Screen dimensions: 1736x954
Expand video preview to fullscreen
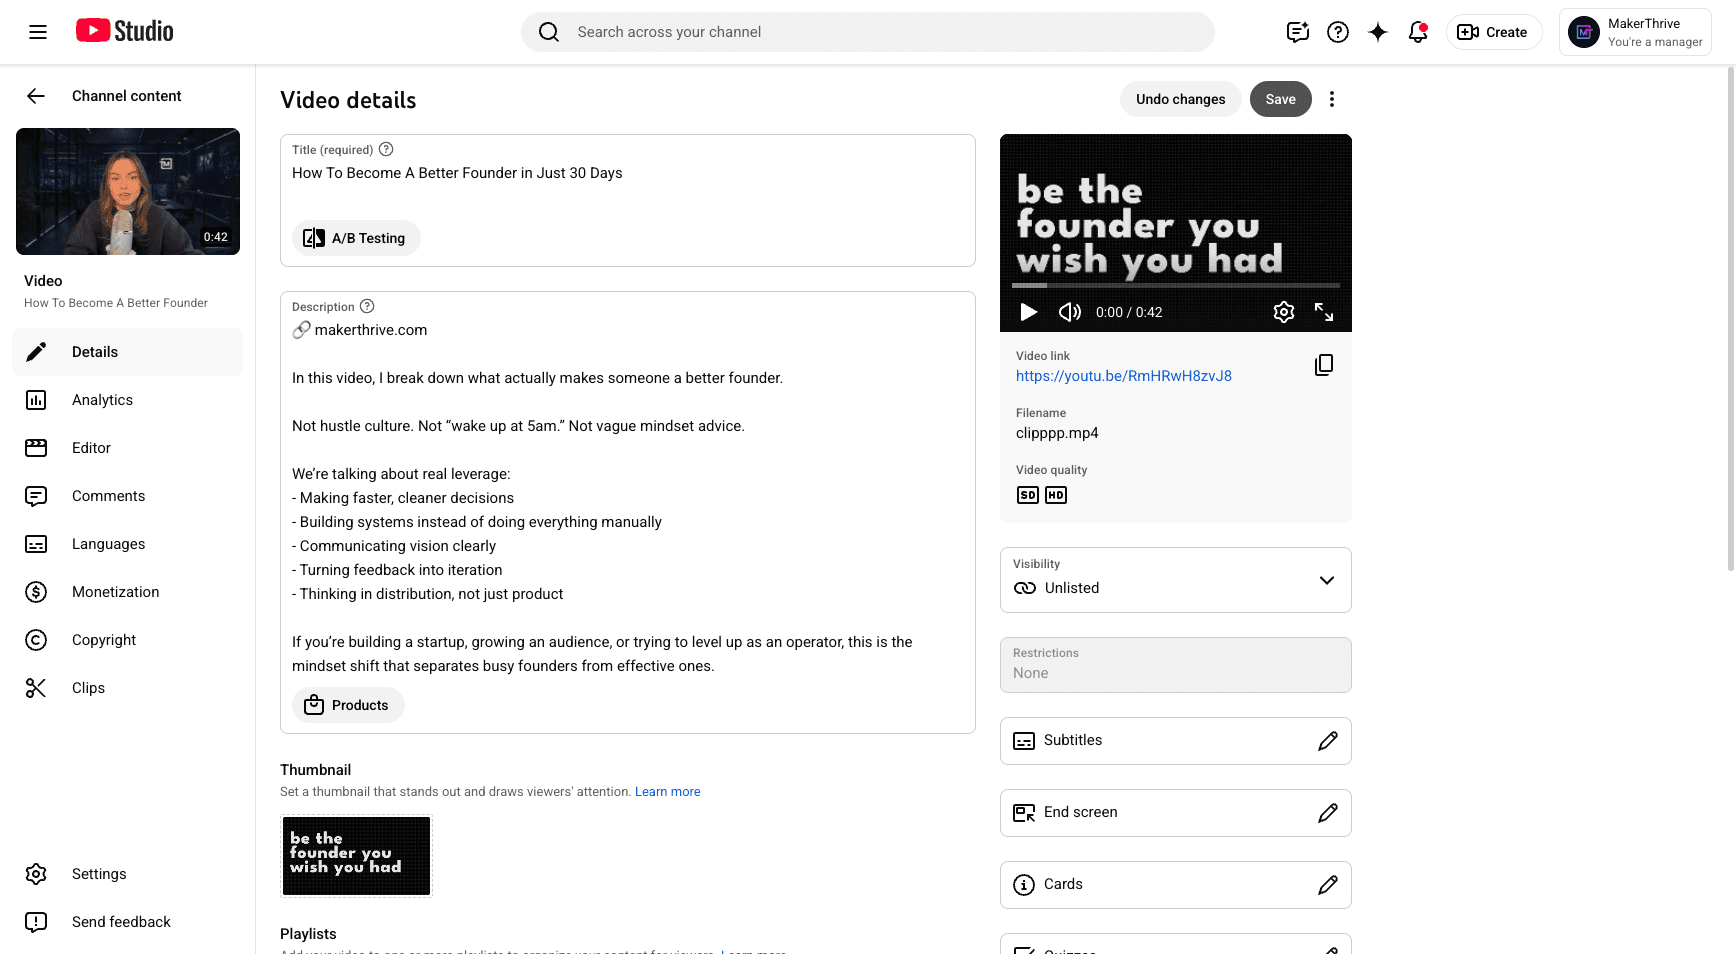[x=1324, y=312]
